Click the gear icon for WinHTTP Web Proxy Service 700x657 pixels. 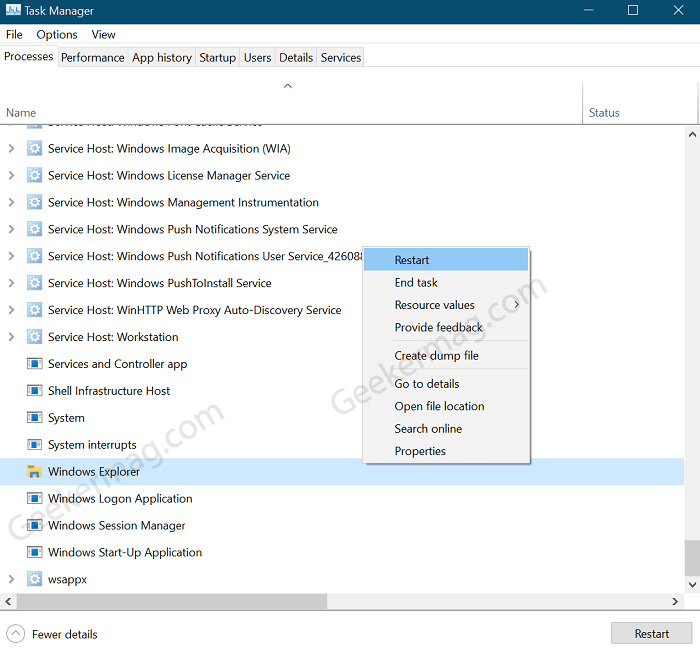click(34, 310)
